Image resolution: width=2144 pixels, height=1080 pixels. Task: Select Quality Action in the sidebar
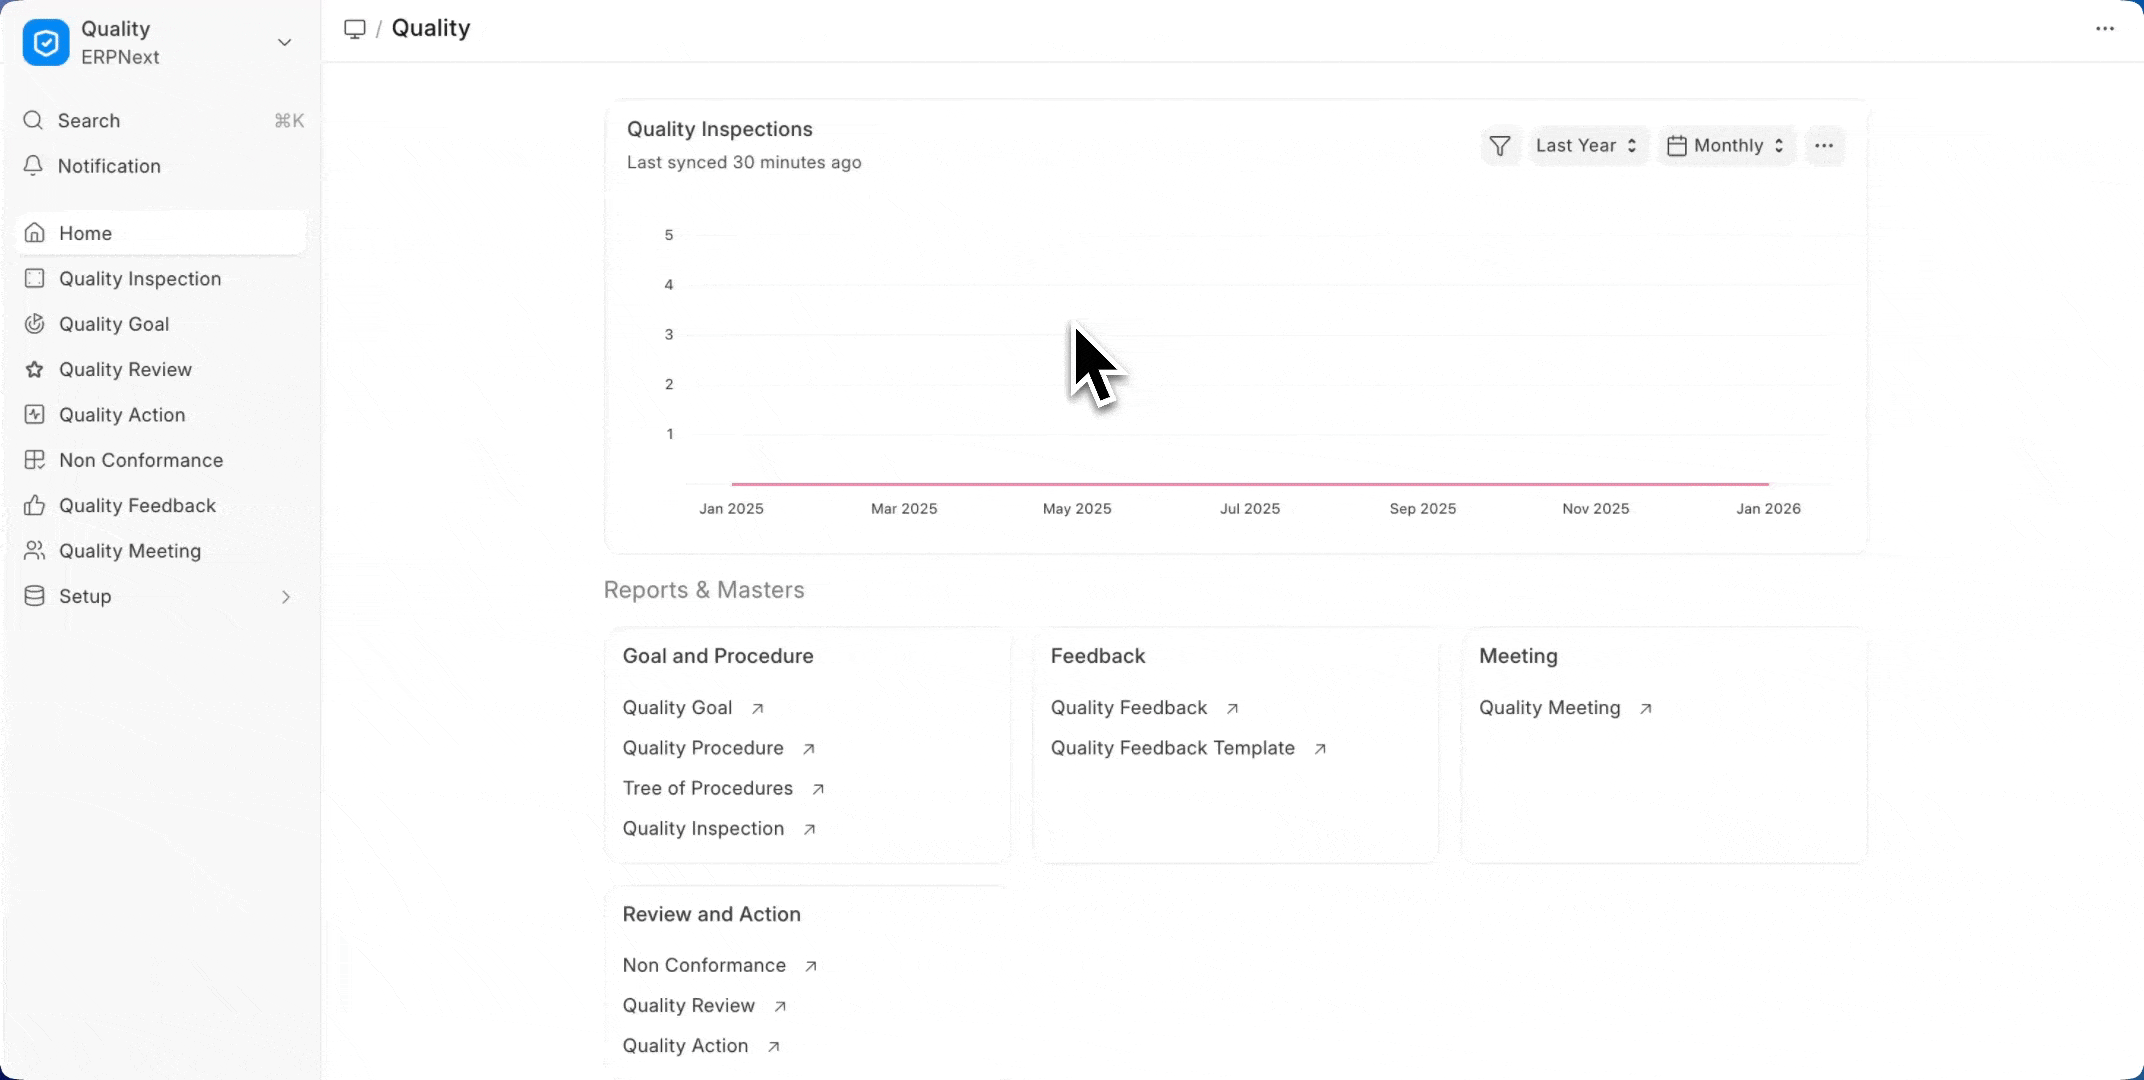coord(122,415)
